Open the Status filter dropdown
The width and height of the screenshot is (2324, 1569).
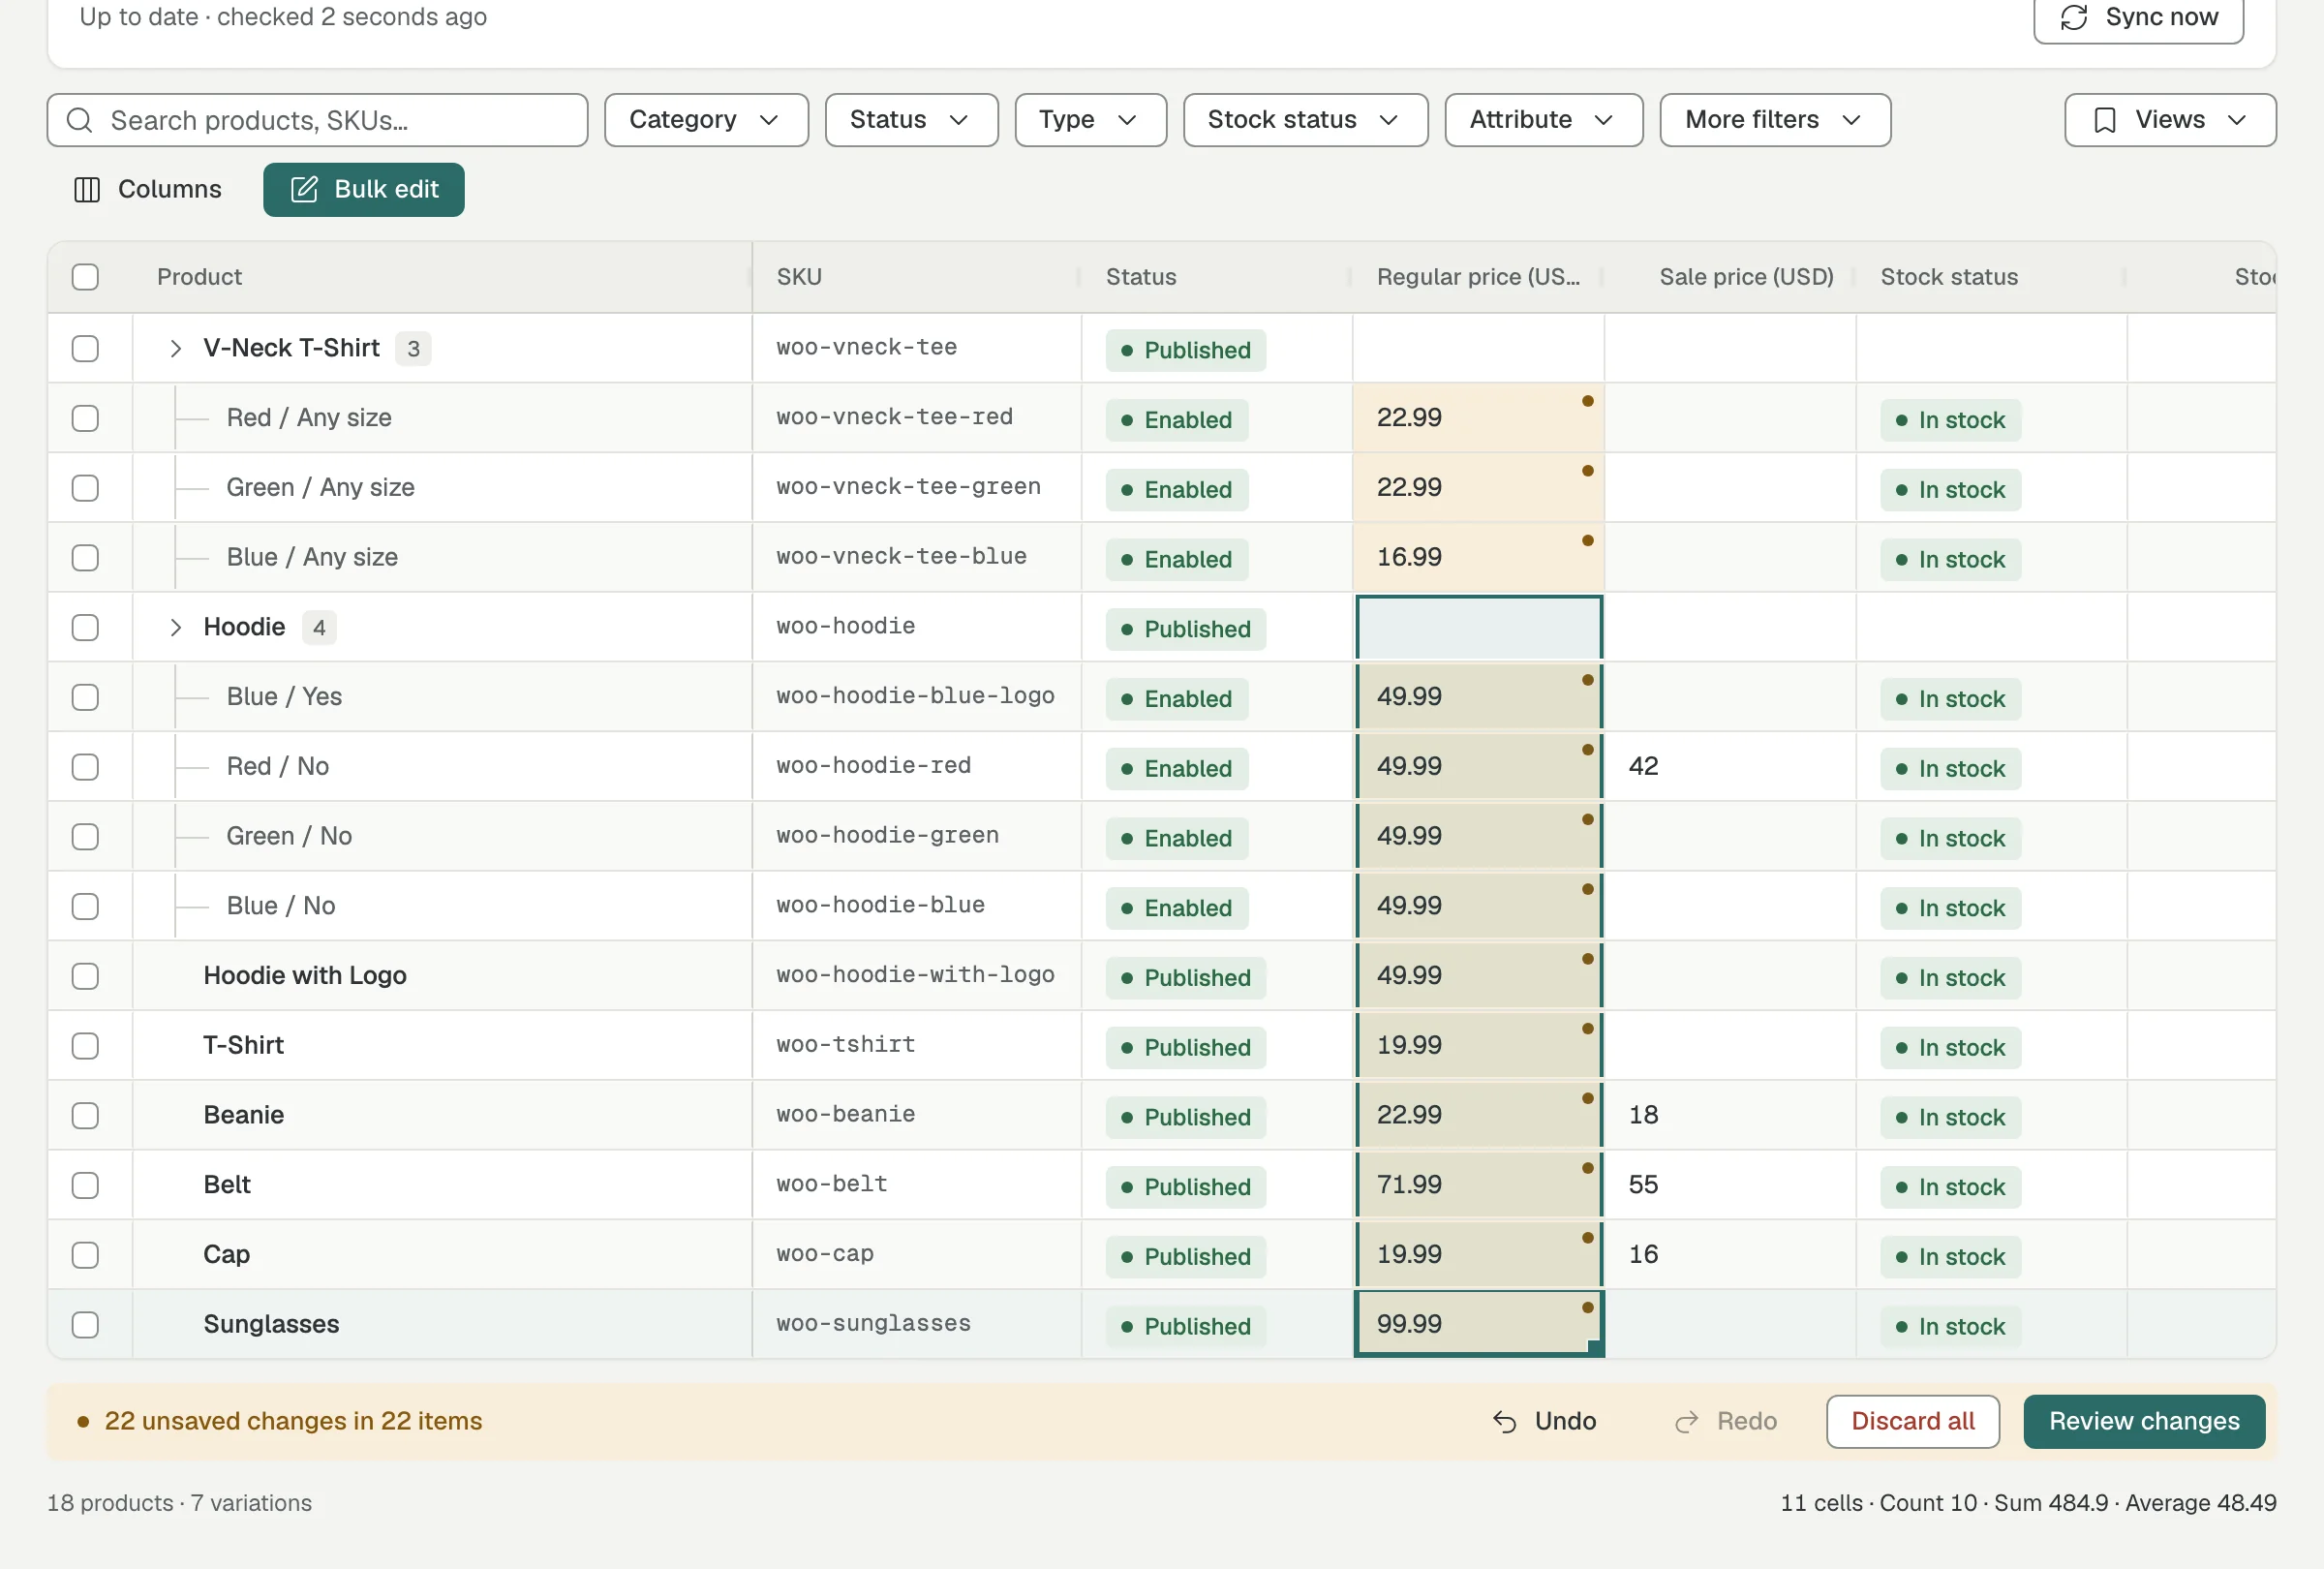(911, 120)
